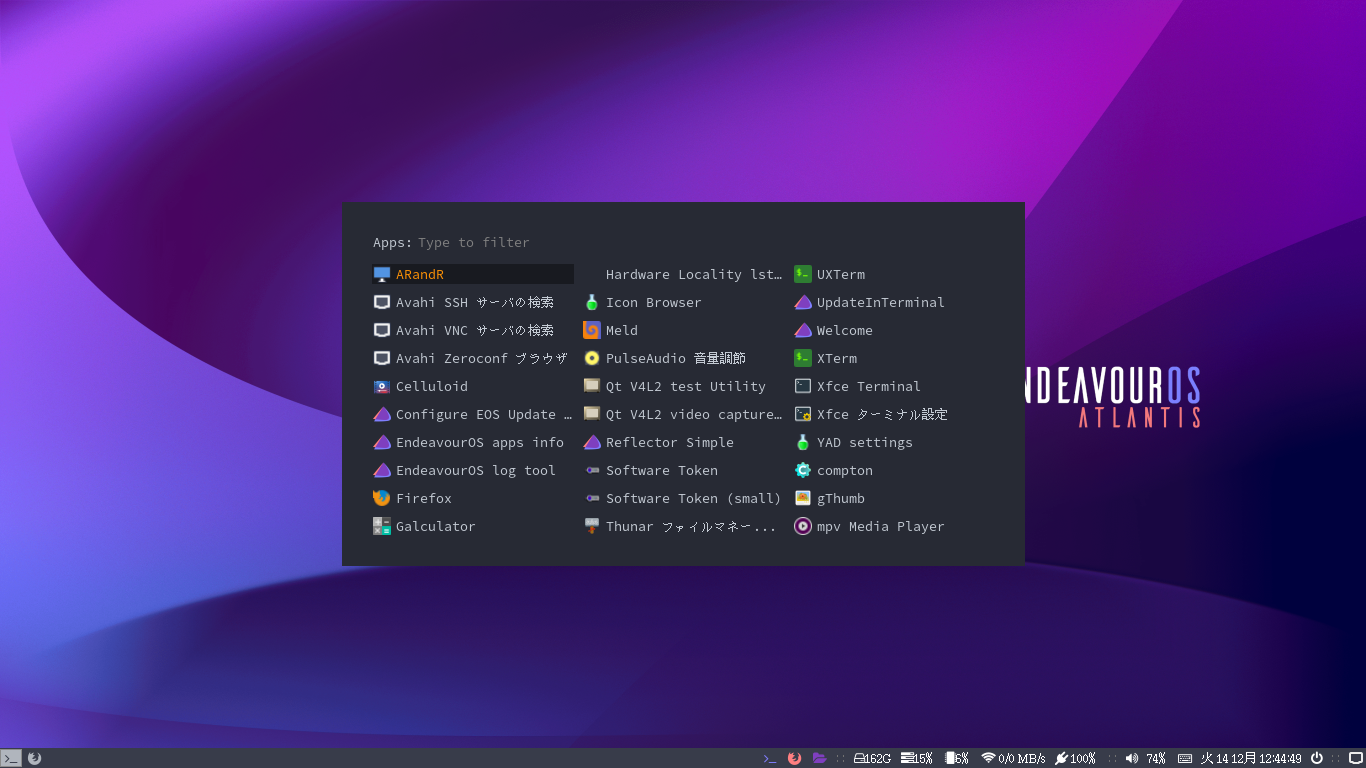This screenshot has width=1366, height=768.
Task: Open PulseAudio volume control entry
Action: 683,358
